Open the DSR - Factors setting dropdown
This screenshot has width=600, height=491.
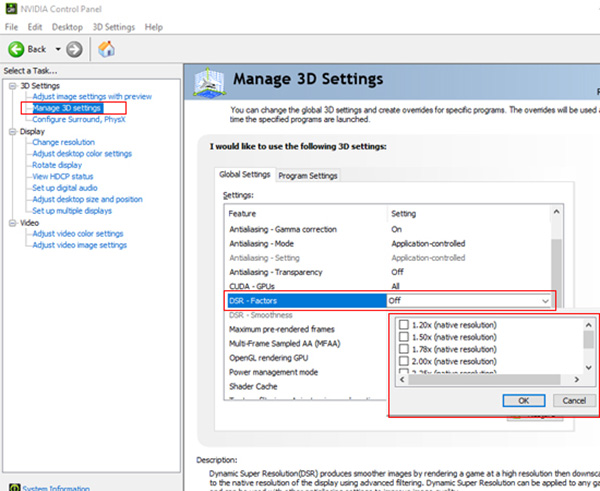click(545, 300)
